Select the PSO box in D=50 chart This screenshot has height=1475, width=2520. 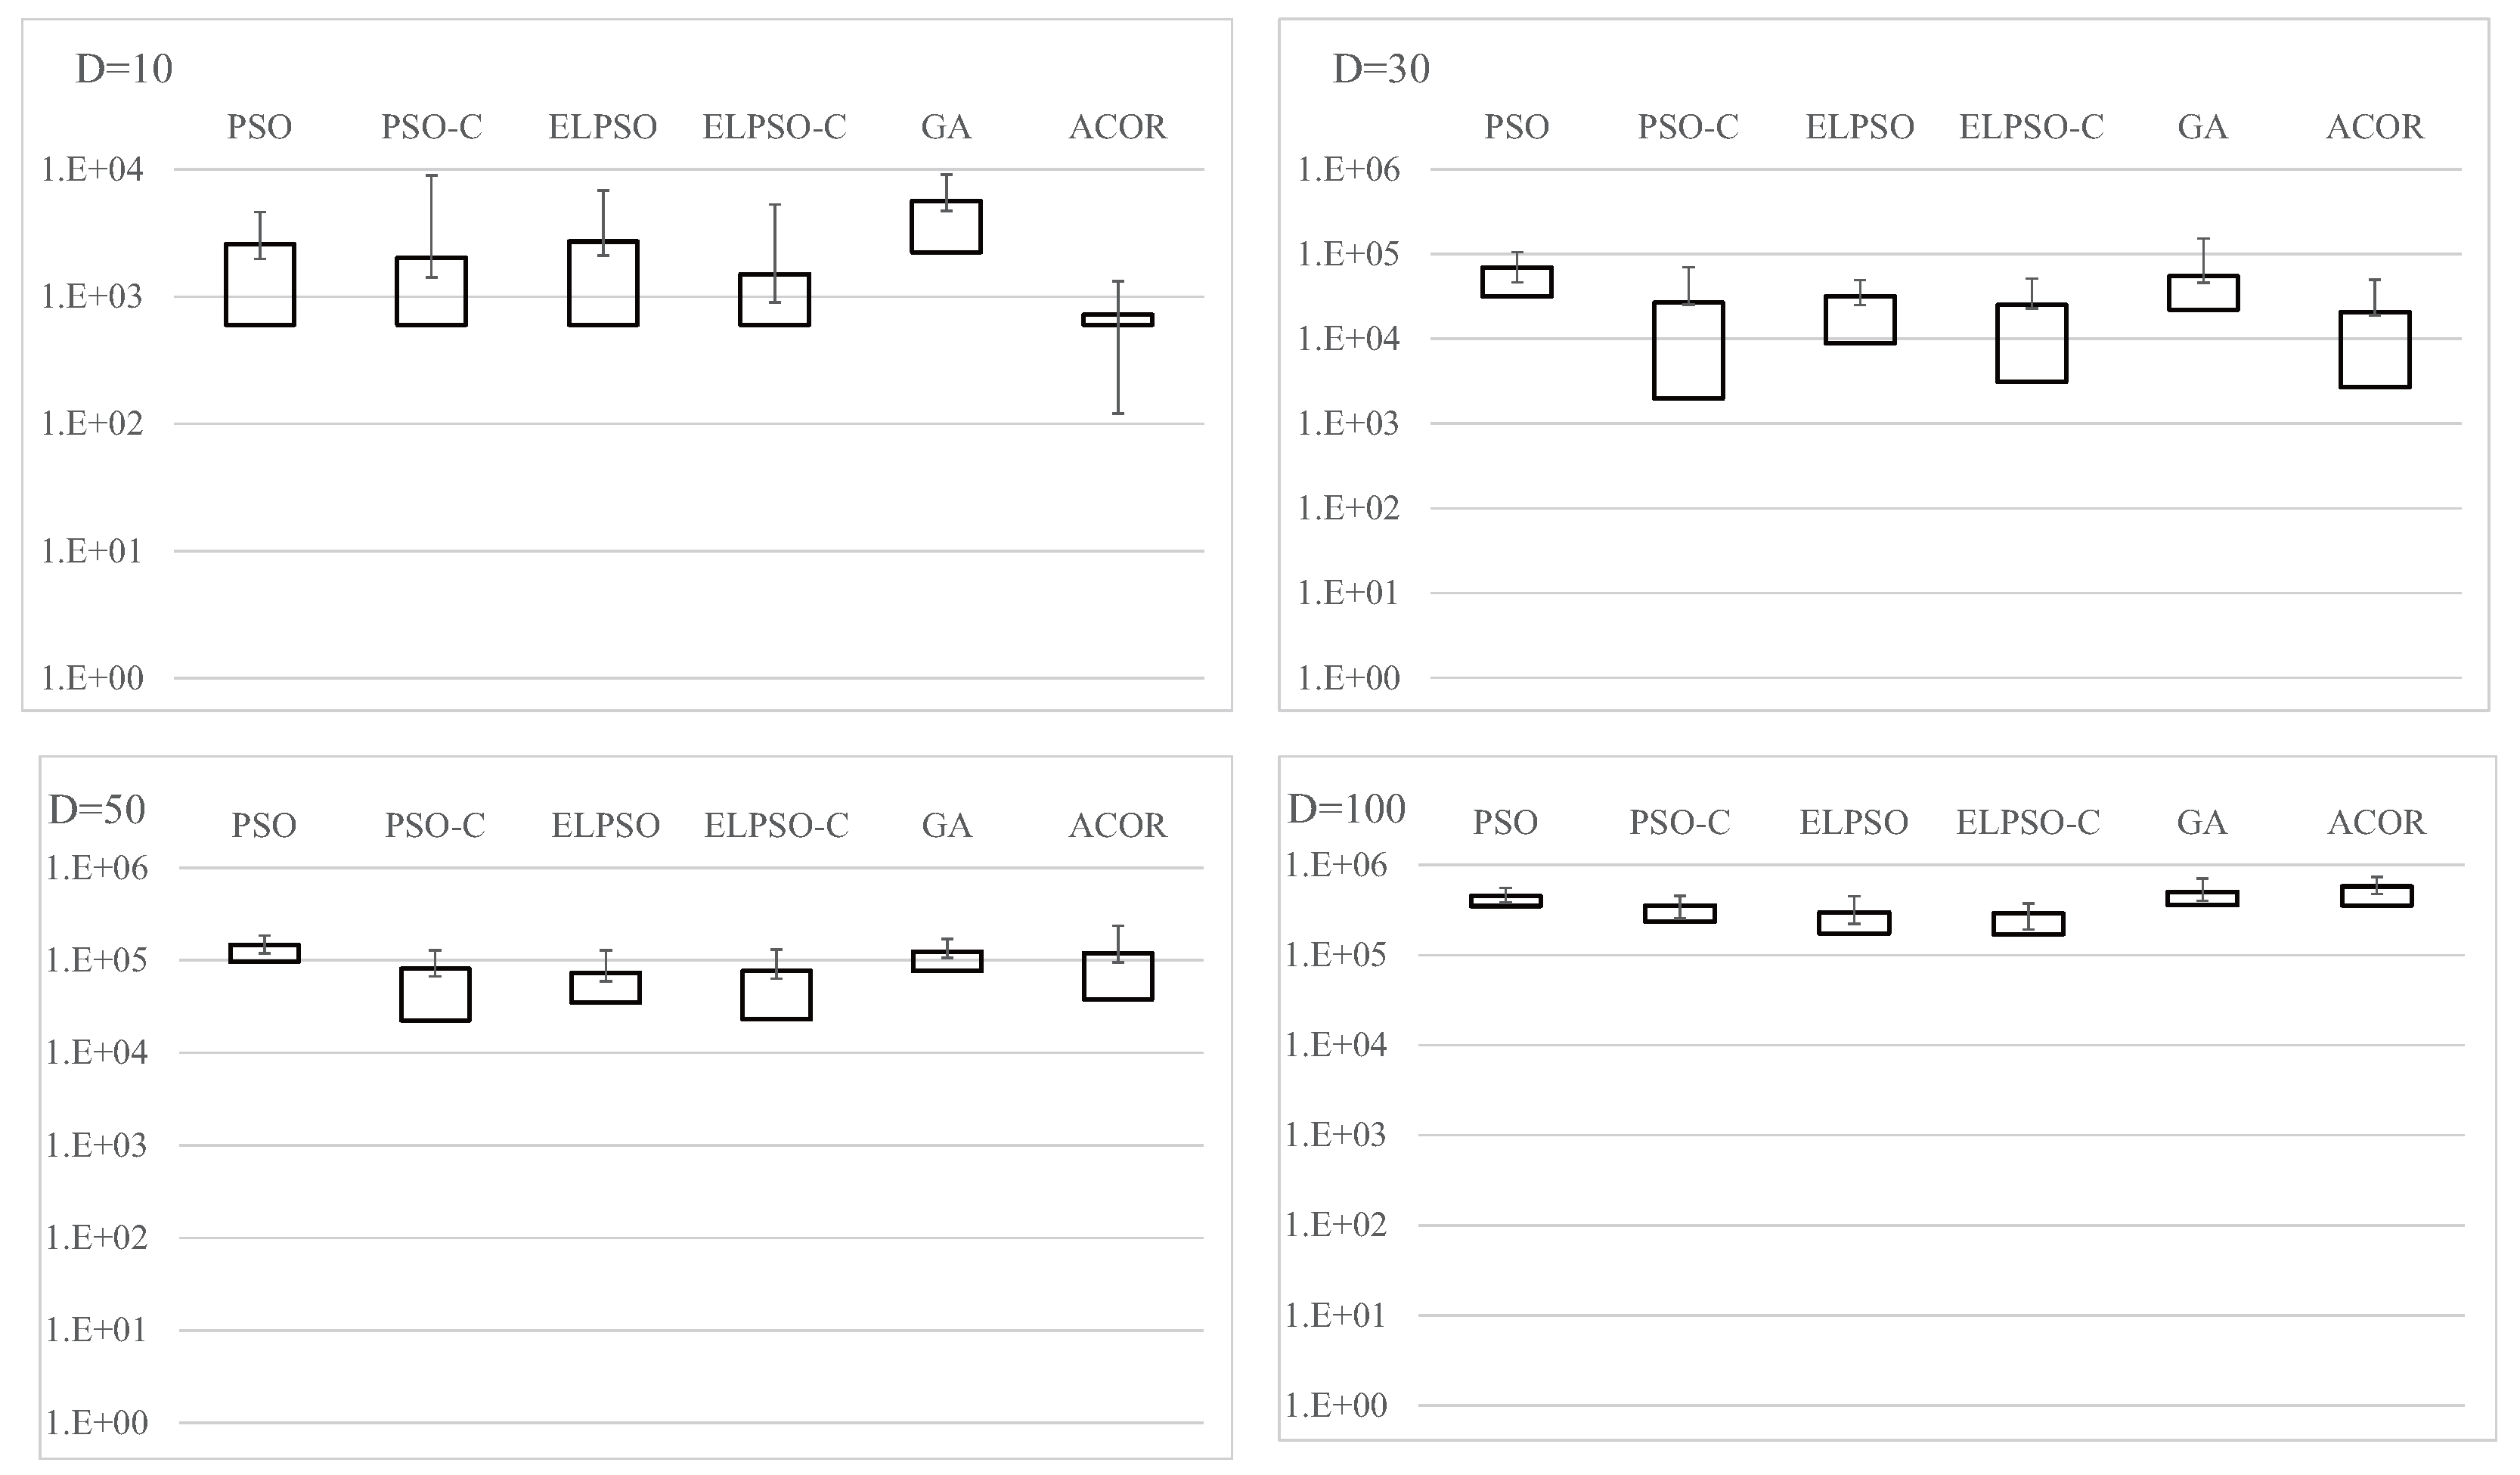pyautogui.click(x=264, y=953)
